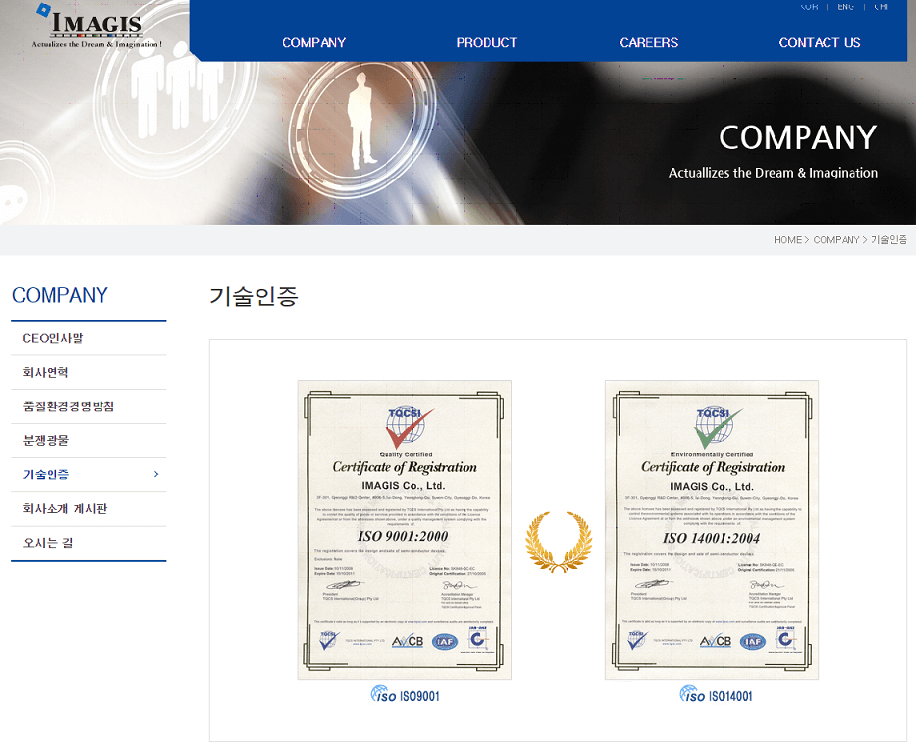Click the ISO14001 label with logo
The image size is (916, 753).
tap(716, 694)
